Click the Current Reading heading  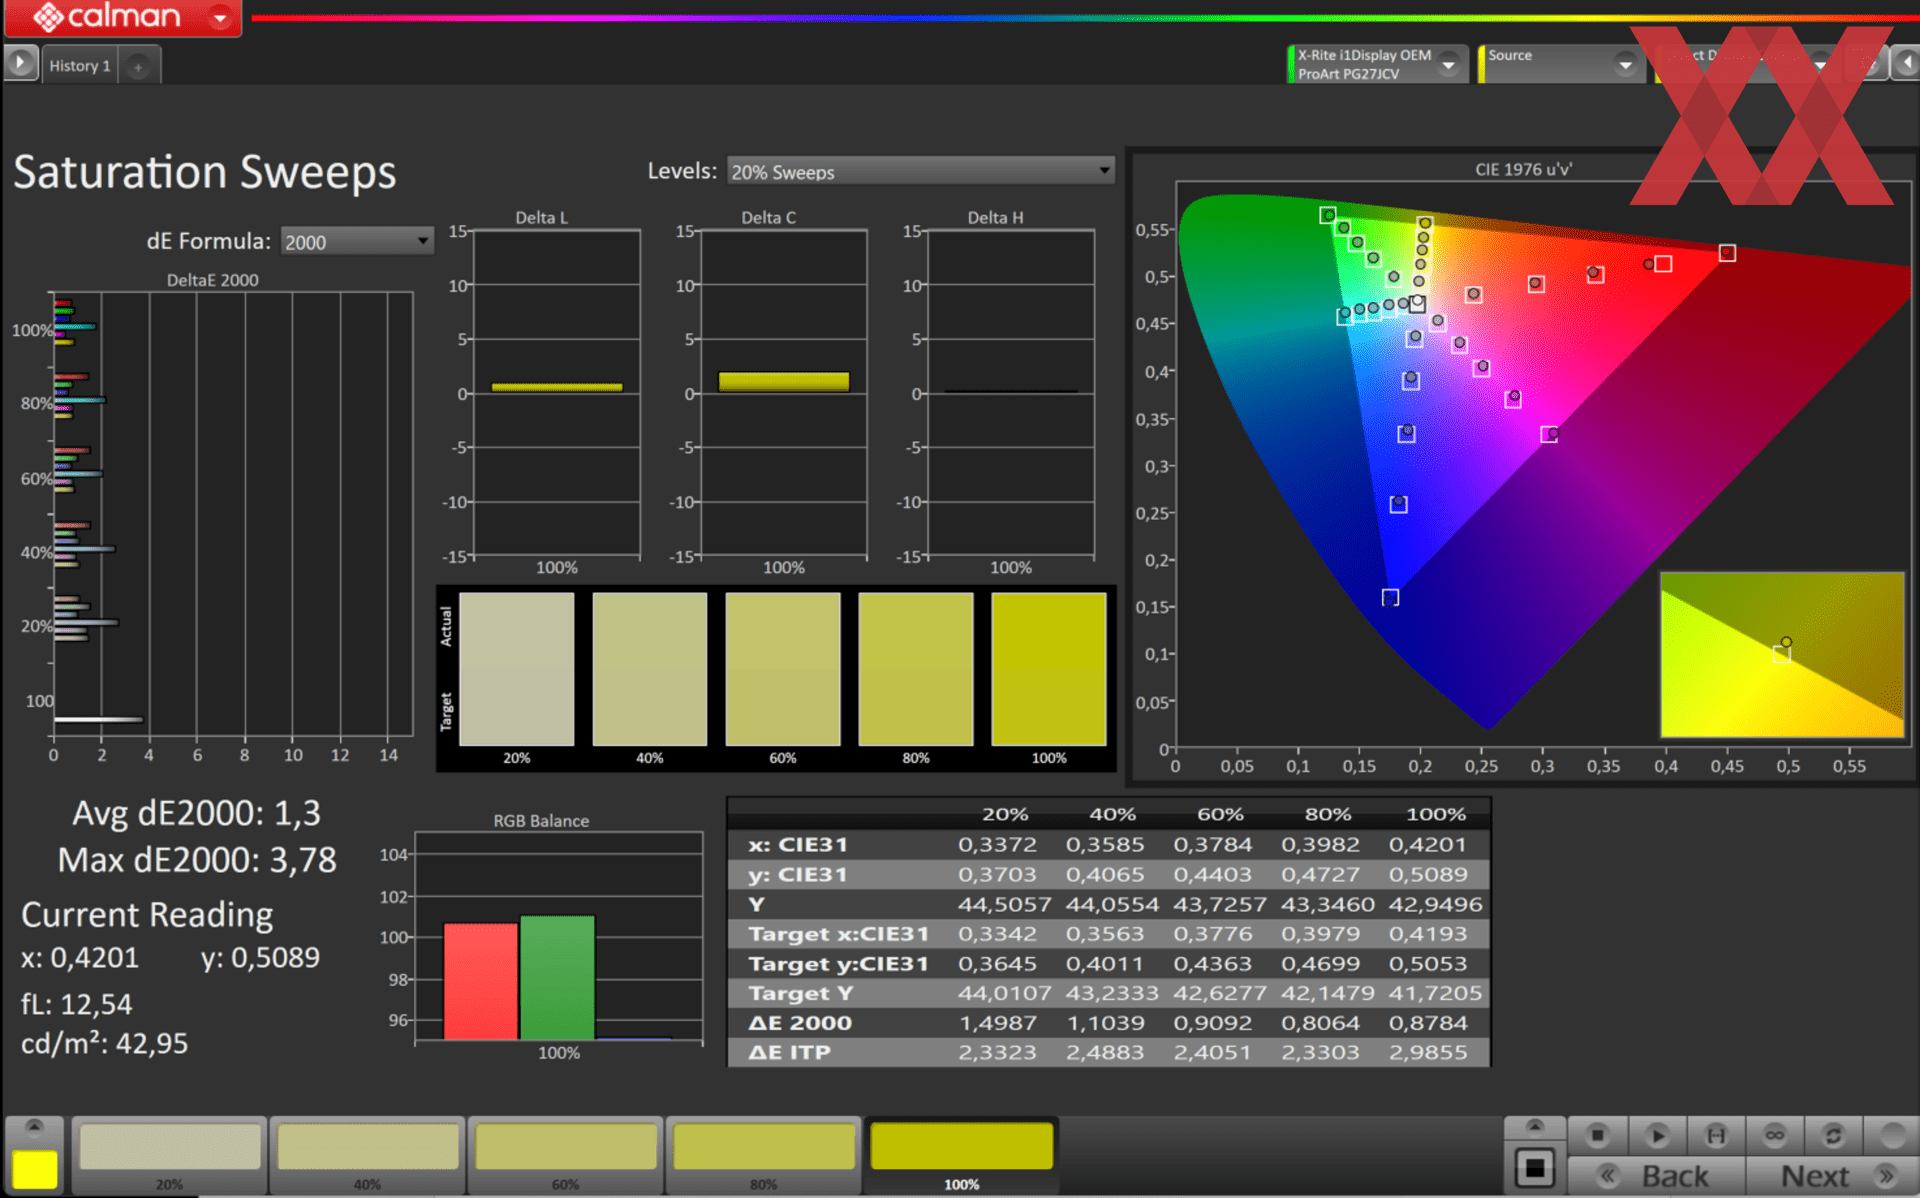pos(146,915)
